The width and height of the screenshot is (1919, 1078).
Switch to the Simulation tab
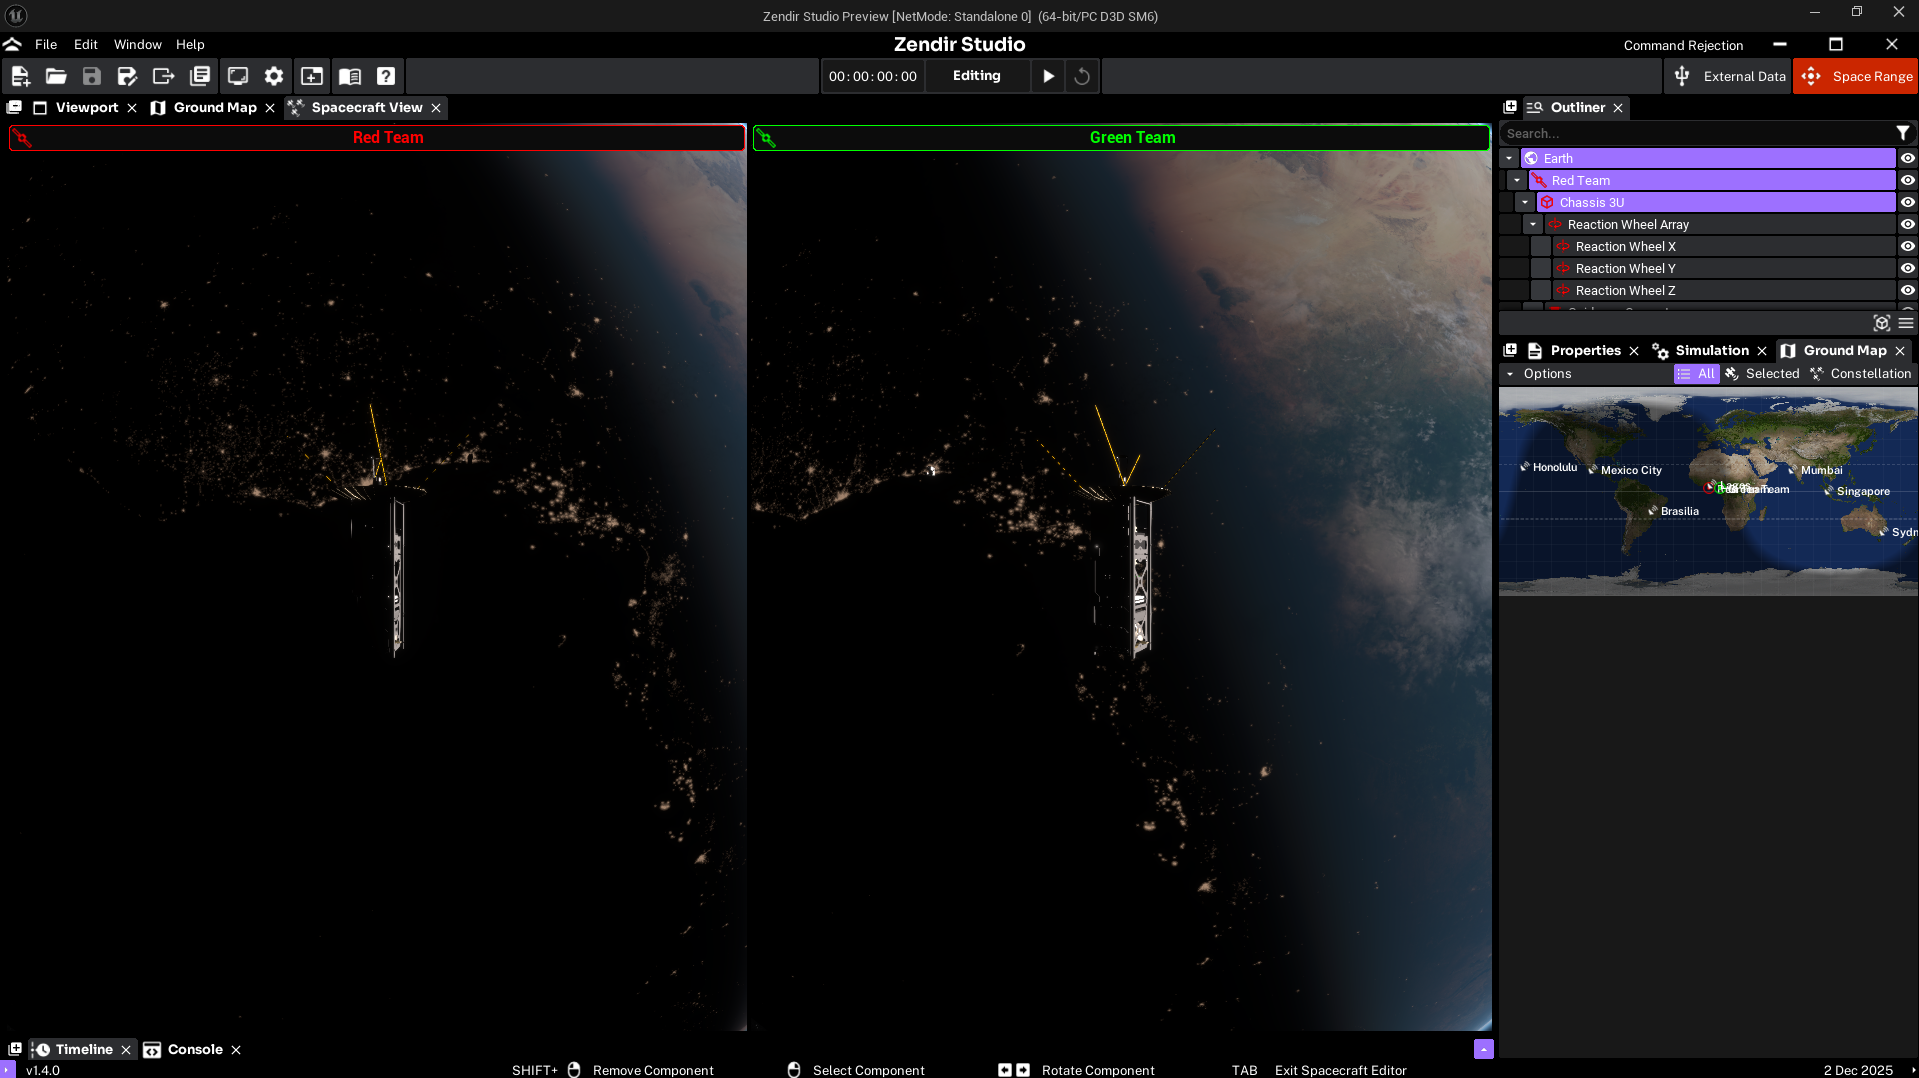pyautogui.click(x=1711, y=350)
